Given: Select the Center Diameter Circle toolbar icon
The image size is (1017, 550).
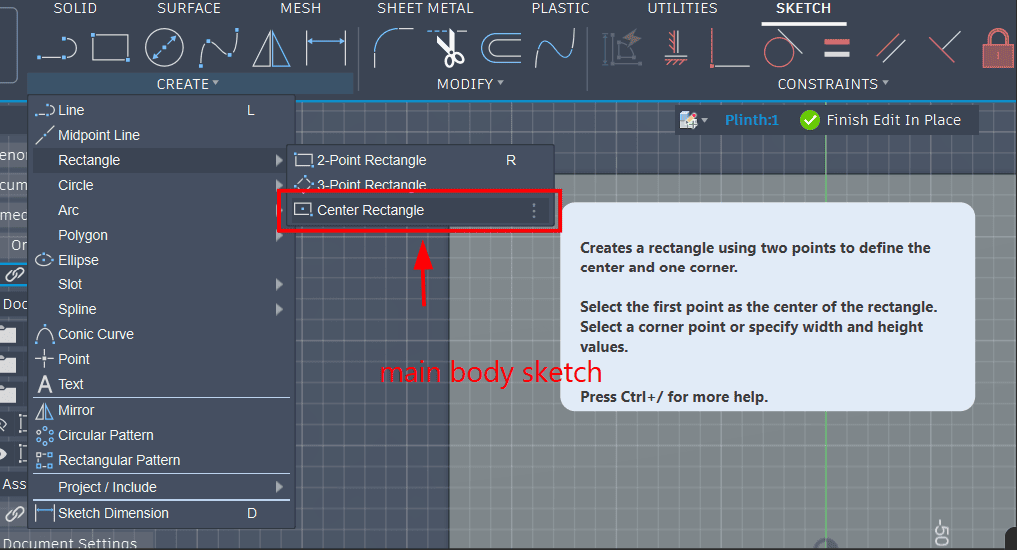Looking at the screenshot, I should click(164, 47).
